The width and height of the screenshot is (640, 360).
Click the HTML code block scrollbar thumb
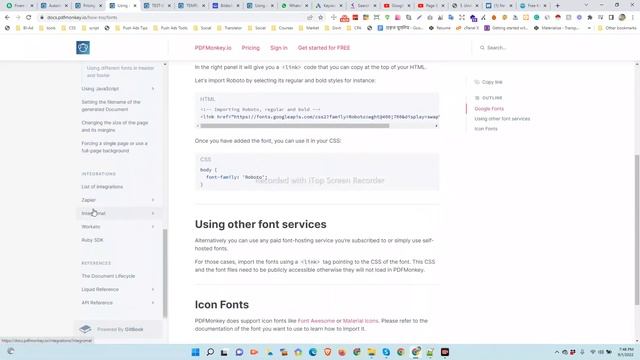pyautogui.click(x=295, y=126)
